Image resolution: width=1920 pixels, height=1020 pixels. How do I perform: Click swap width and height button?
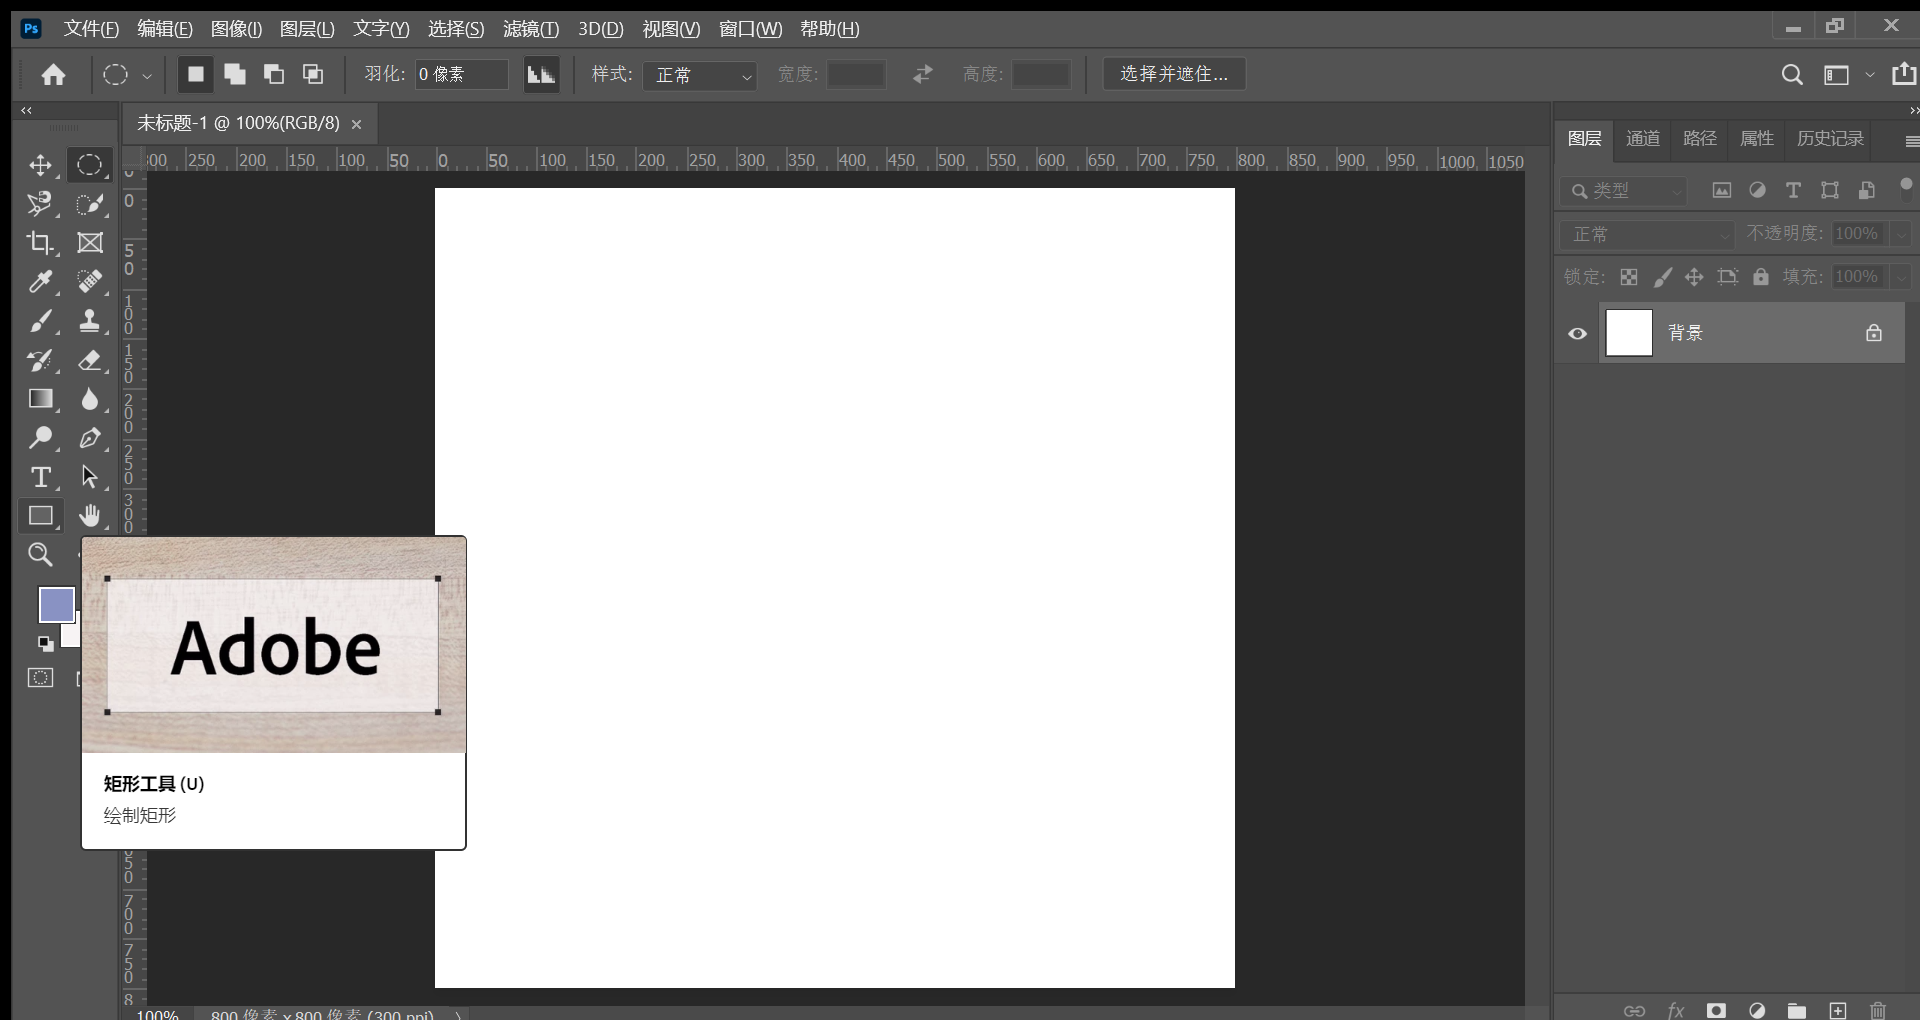[922, 74]
